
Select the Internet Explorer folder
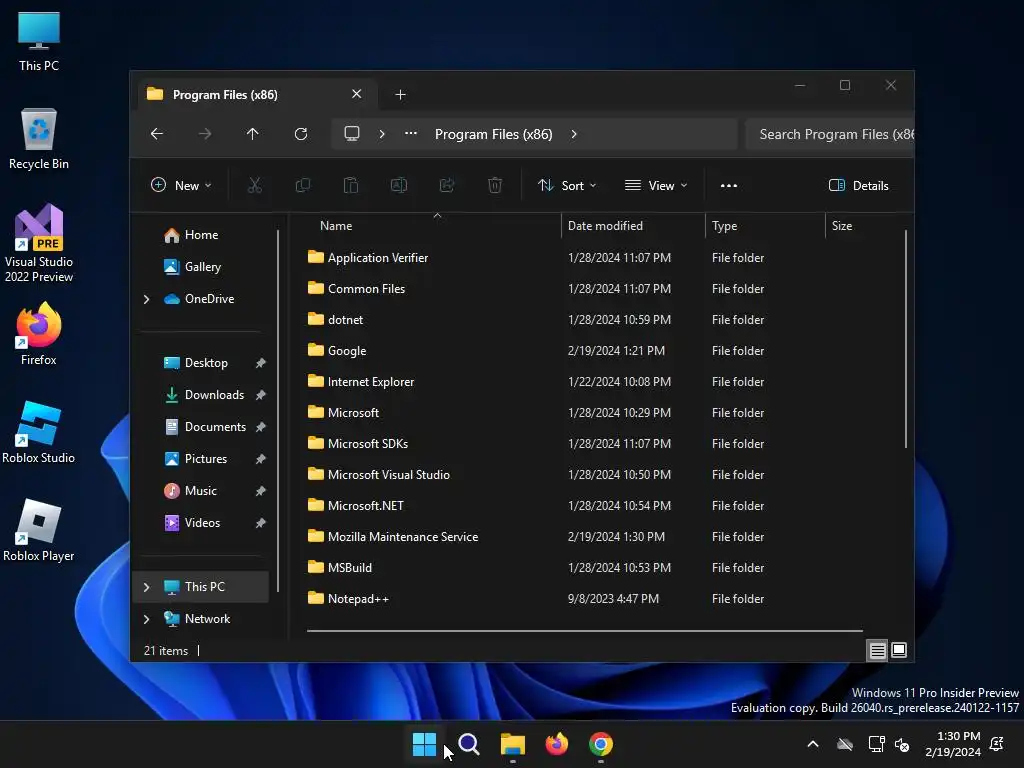371,382
